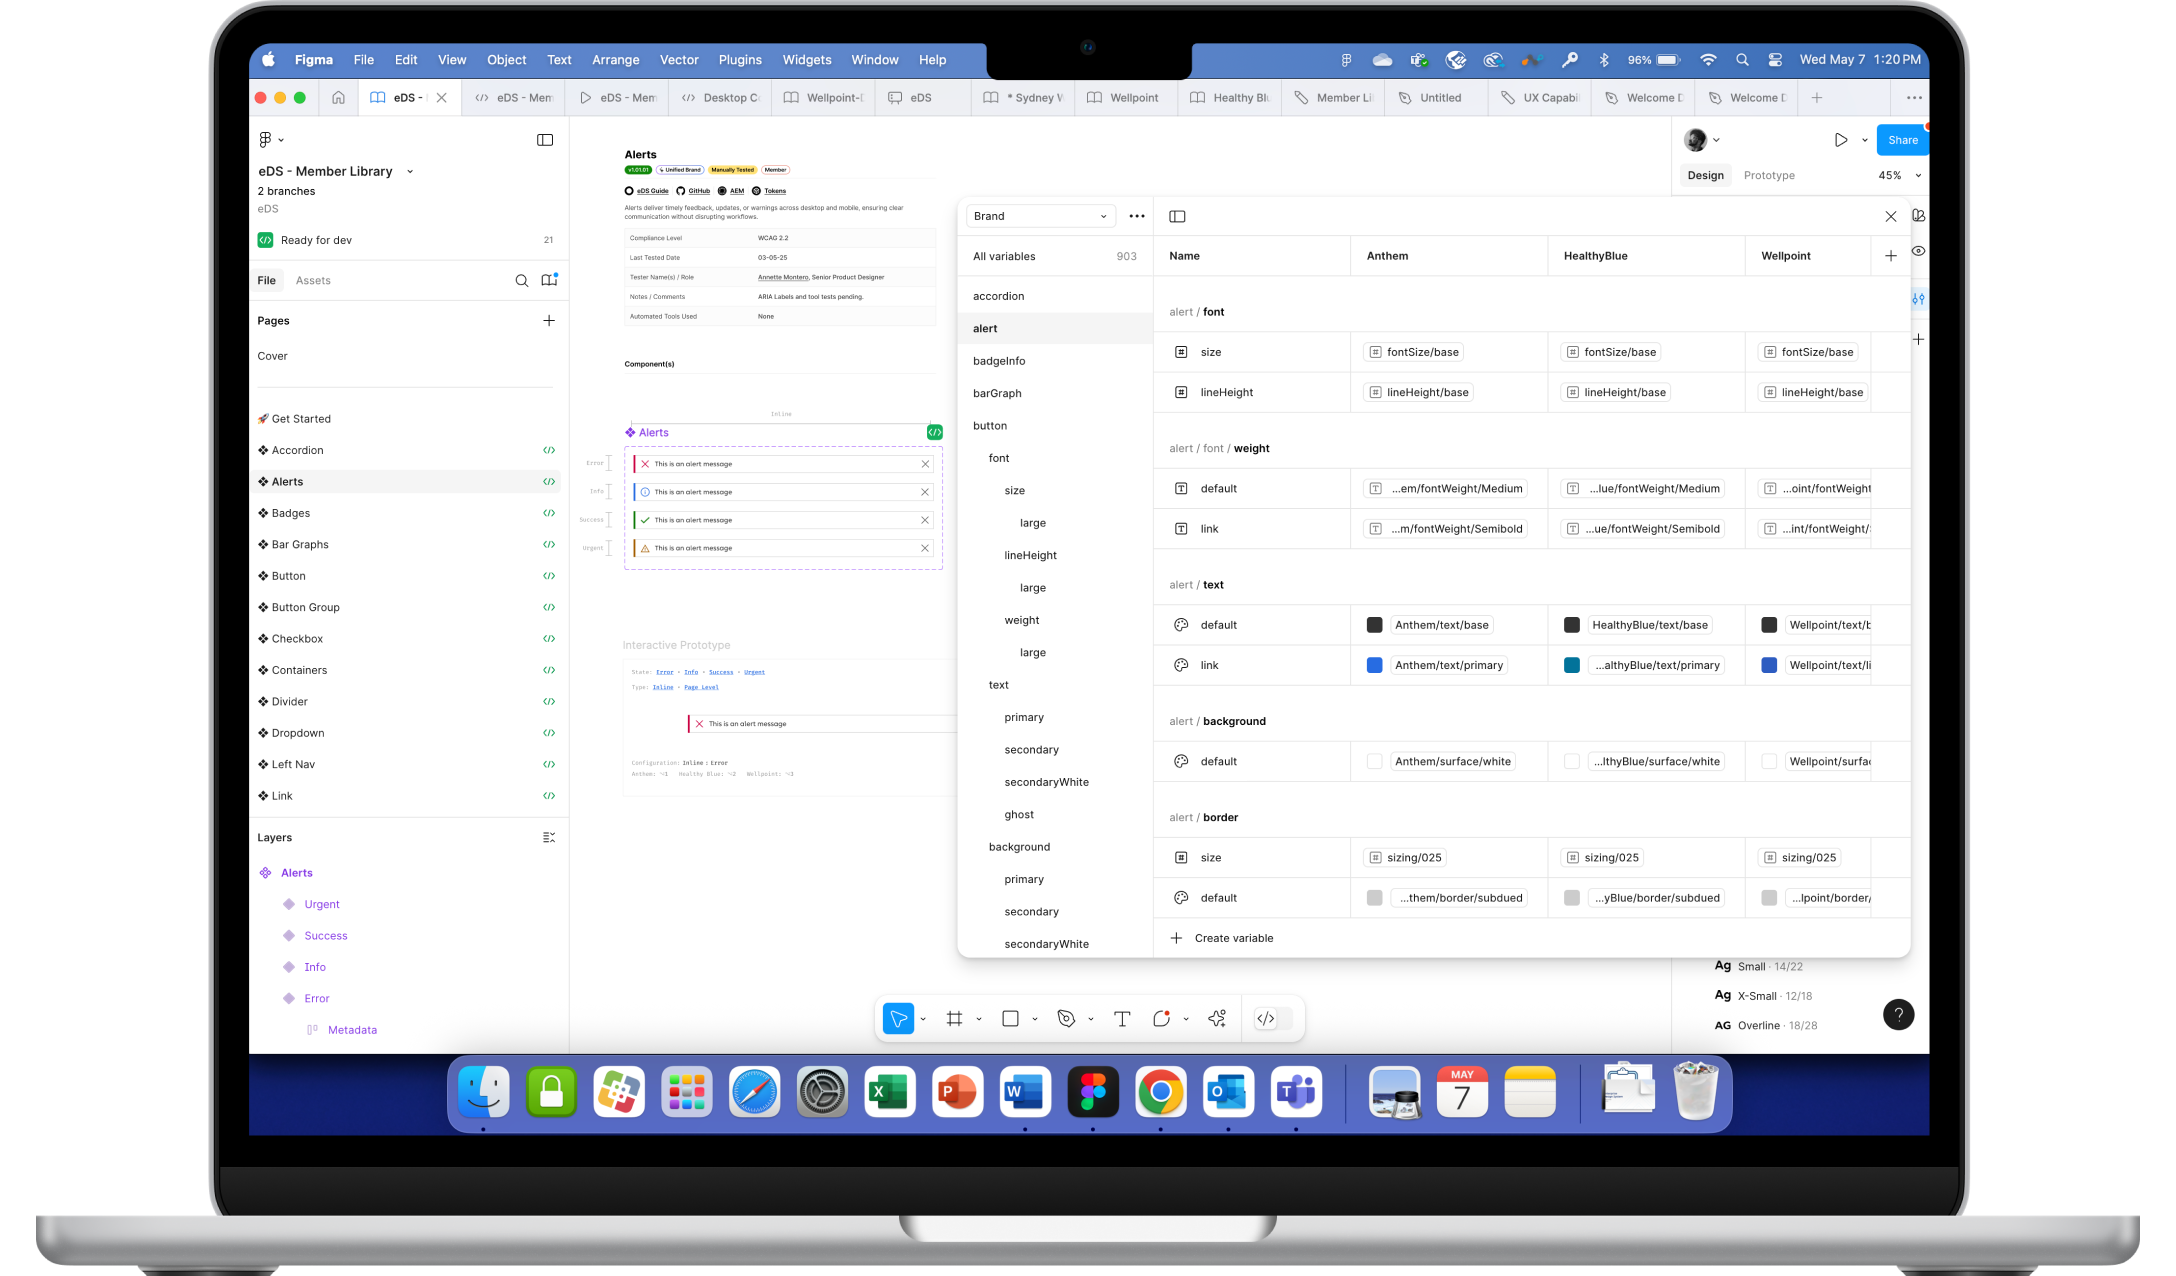Select the Success layer
Image resolution: width=2176 pixels, height=1276 pixels.
coord(325,936)
